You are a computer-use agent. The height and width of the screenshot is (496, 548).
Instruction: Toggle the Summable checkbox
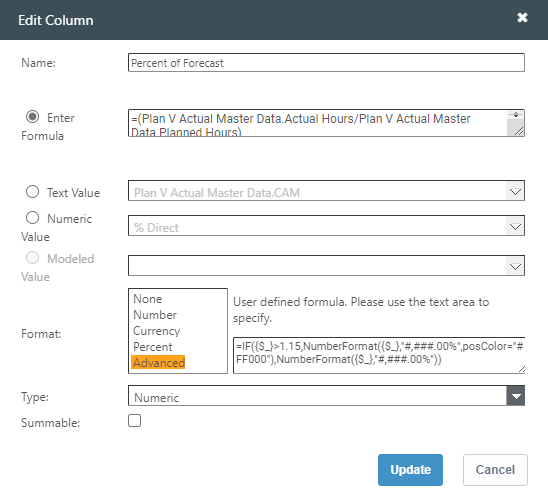135,421
